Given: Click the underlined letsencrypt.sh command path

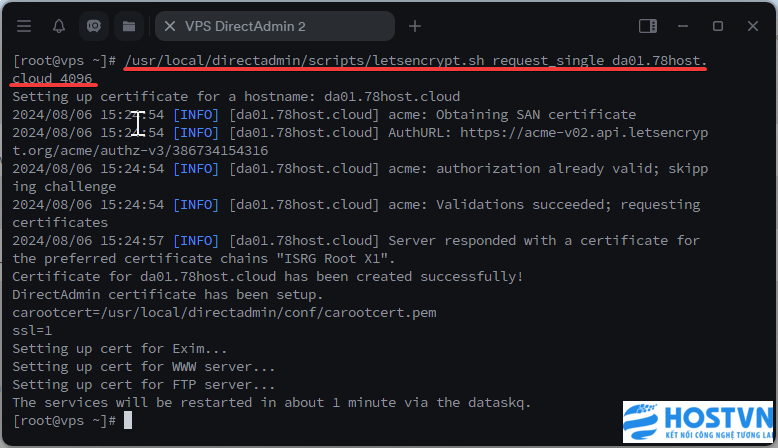Looking at the screenshot, I should [x=304, y=61].
